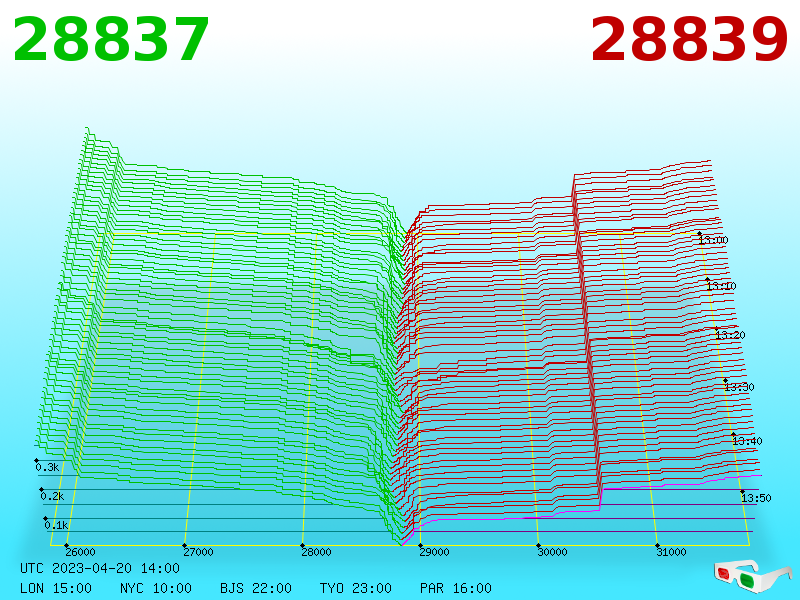
Task: Click the 29000 price axis label
Action: pos(435,552)
